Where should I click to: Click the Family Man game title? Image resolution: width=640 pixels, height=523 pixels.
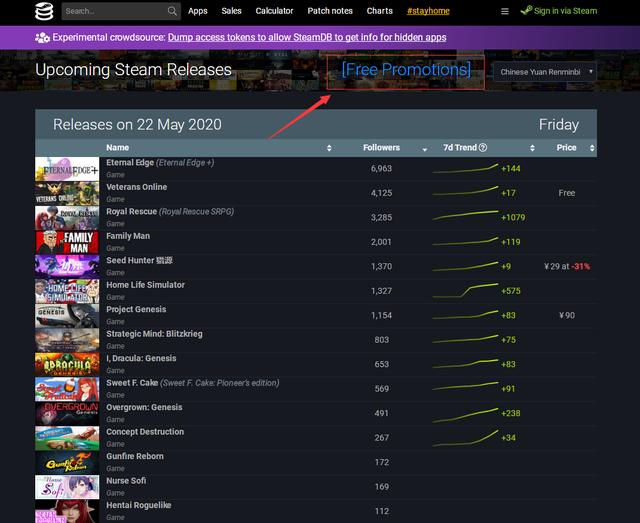click(128, 236)
